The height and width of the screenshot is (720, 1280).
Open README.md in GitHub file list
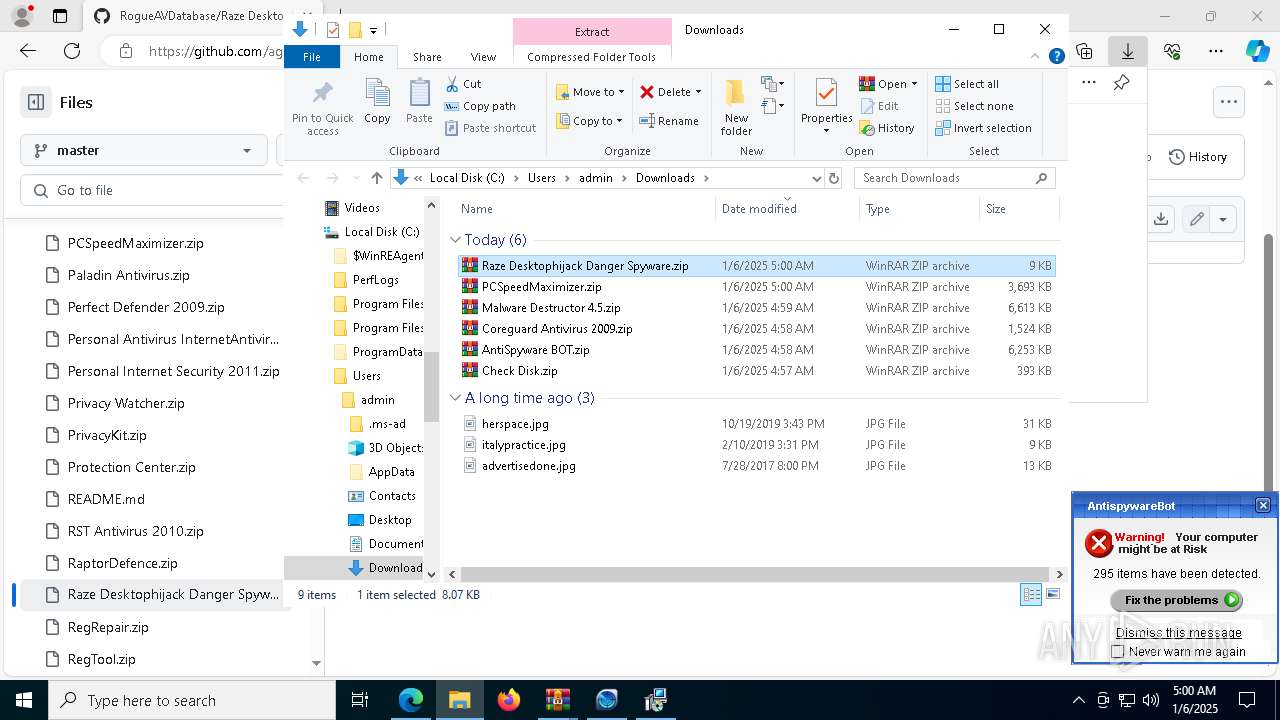click(x=106, y=499)
